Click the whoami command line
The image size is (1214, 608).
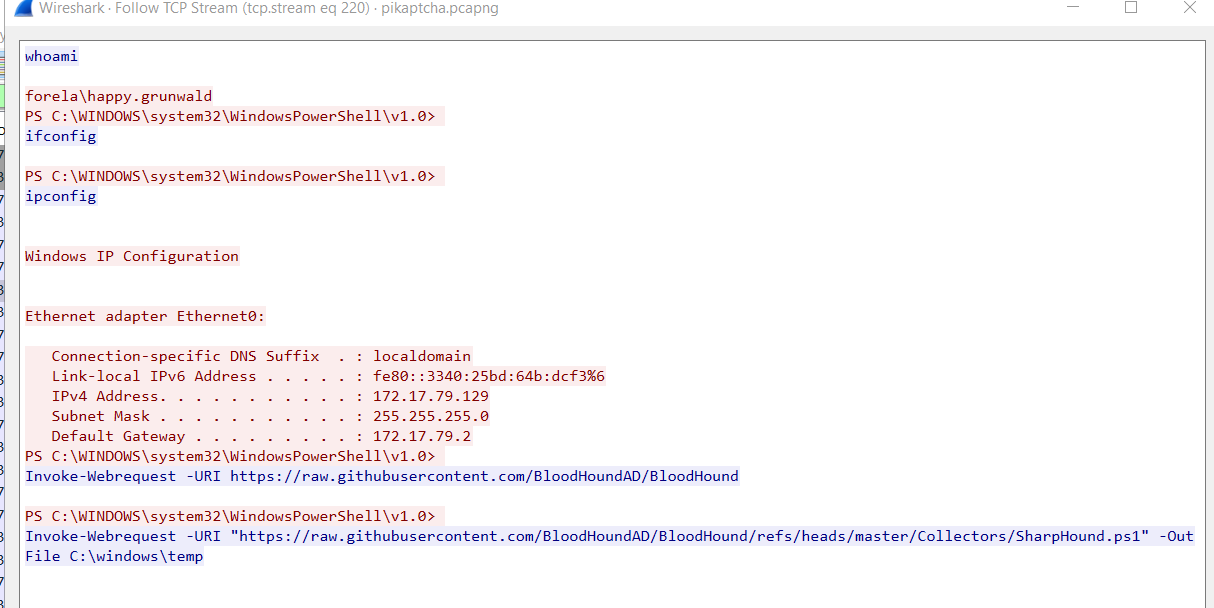[51, 56]
